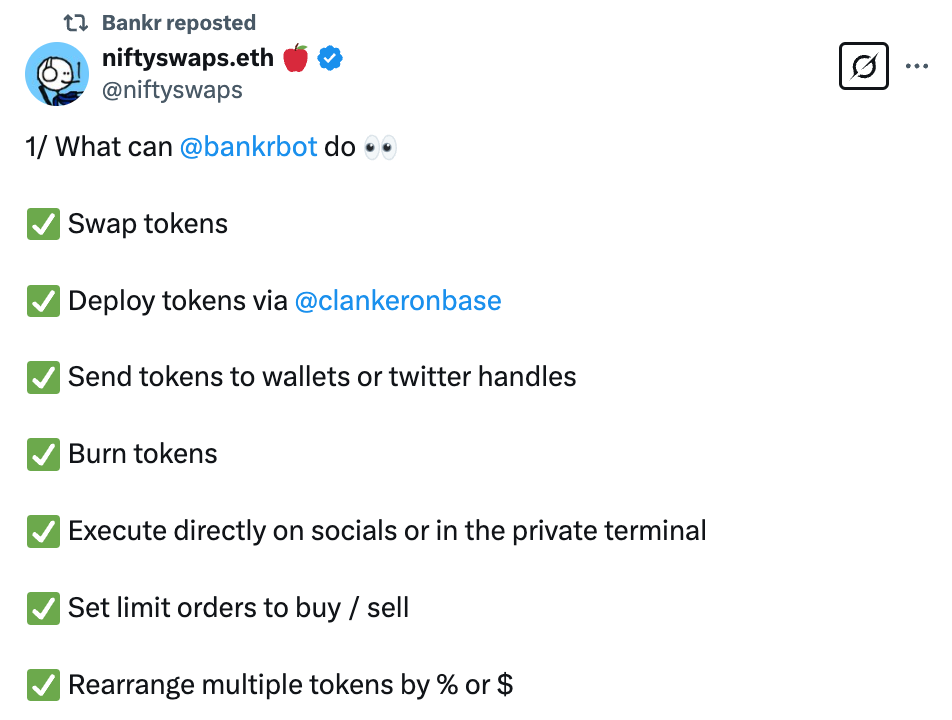
Task: Open the @bankrbot mention link
Action: [248, 147]
